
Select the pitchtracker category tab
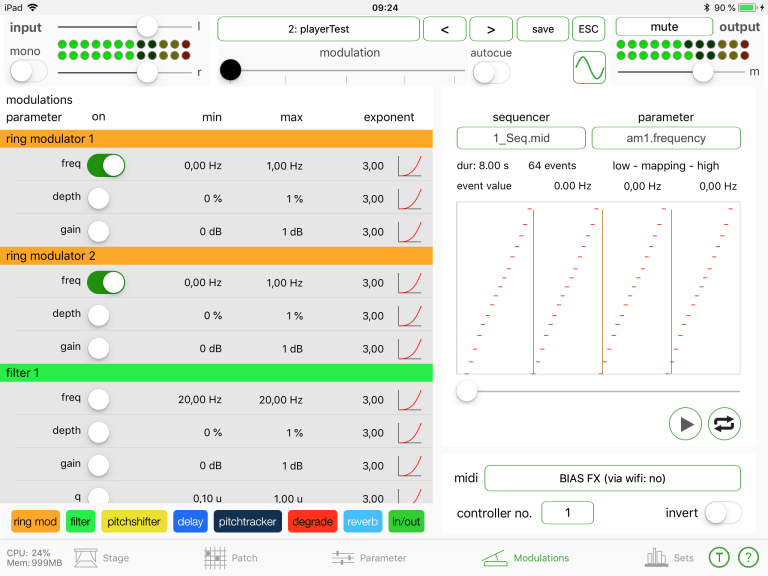click(247, 522)
